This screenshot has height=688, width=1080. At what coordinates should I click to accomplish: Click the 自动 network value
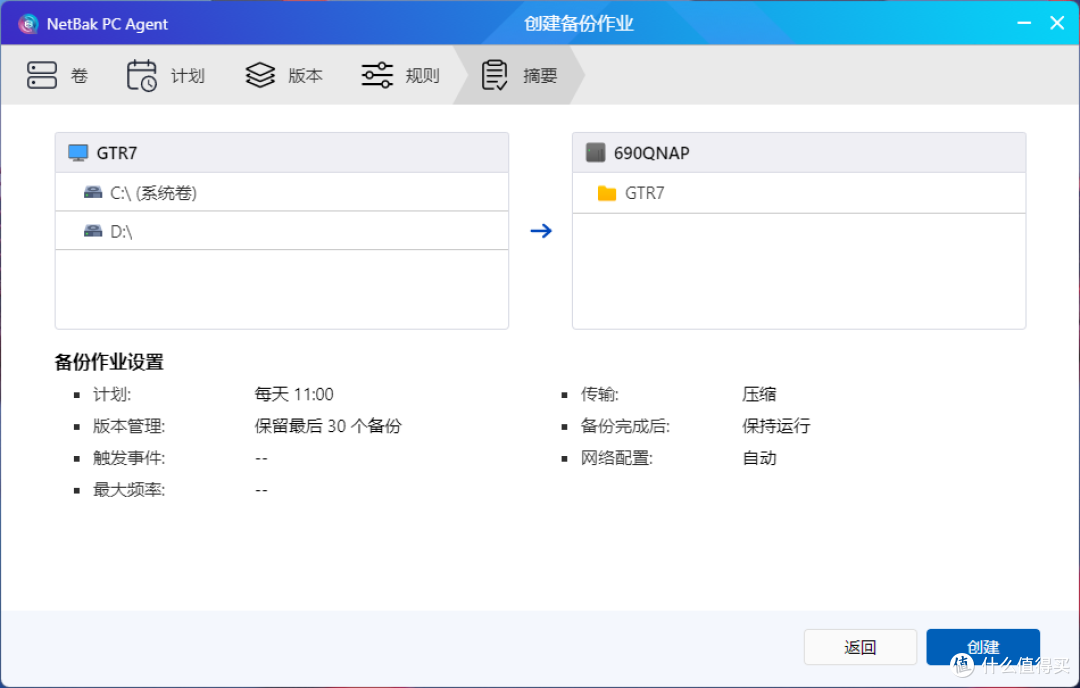point(759,458)
